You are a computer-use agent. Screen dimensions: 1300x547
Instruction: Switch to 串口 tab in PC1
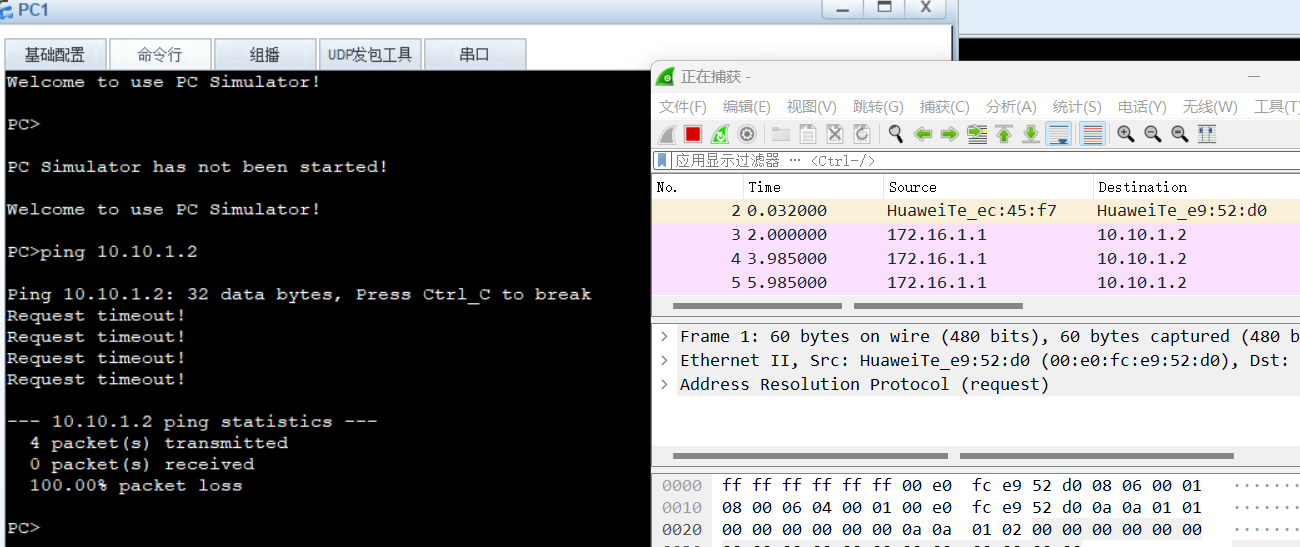coord(475,55)
